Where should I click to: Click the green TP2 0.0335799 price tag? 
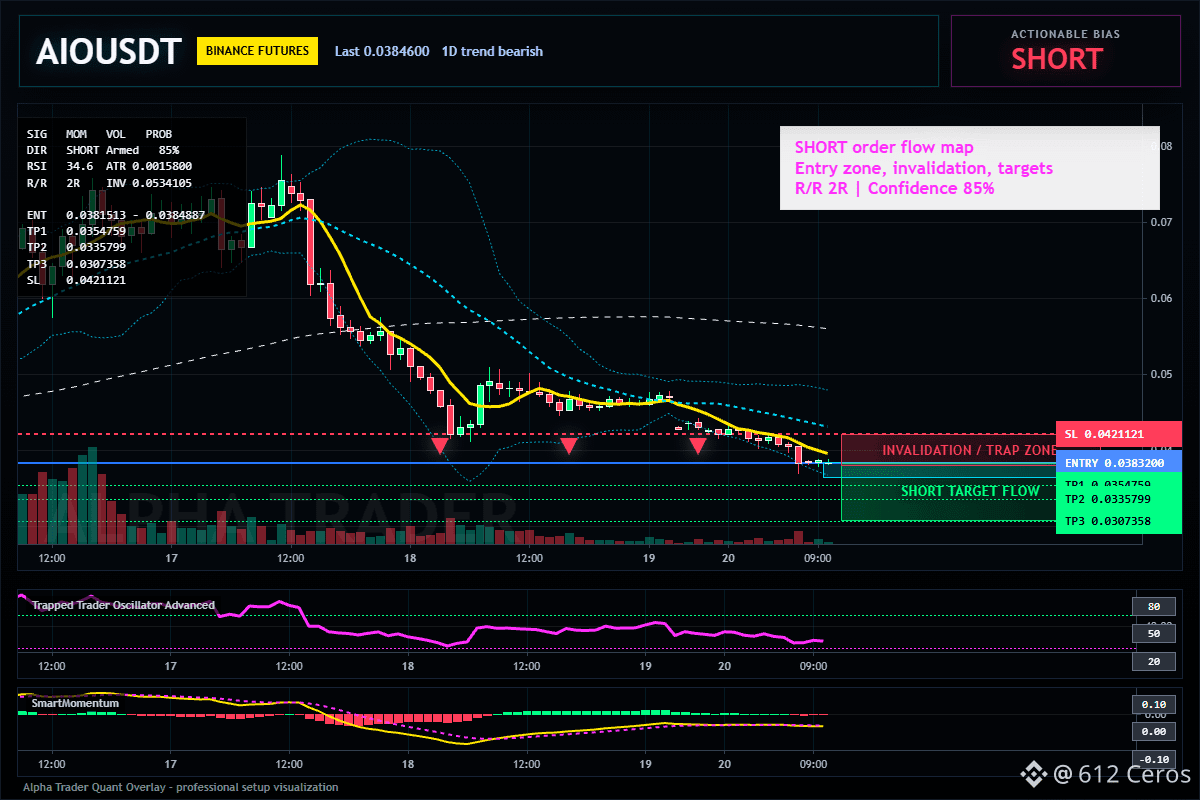pos(1119,498)
